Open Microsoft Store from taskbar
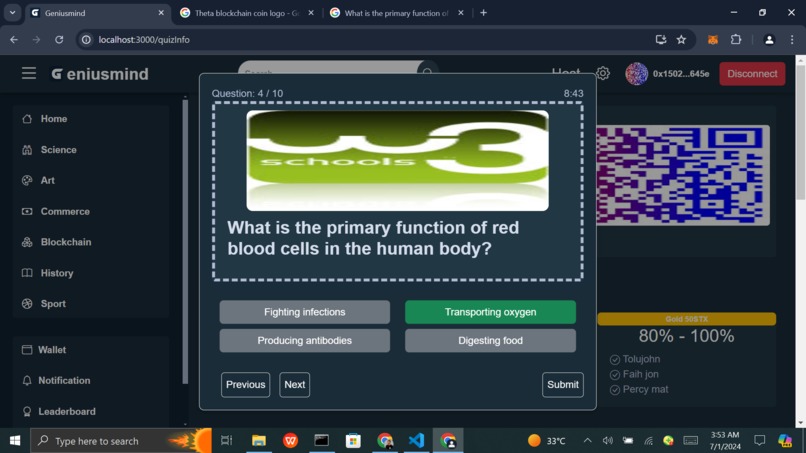Image resolution: width=806 pixels, height=453 pixels. [x=353, y=441]
